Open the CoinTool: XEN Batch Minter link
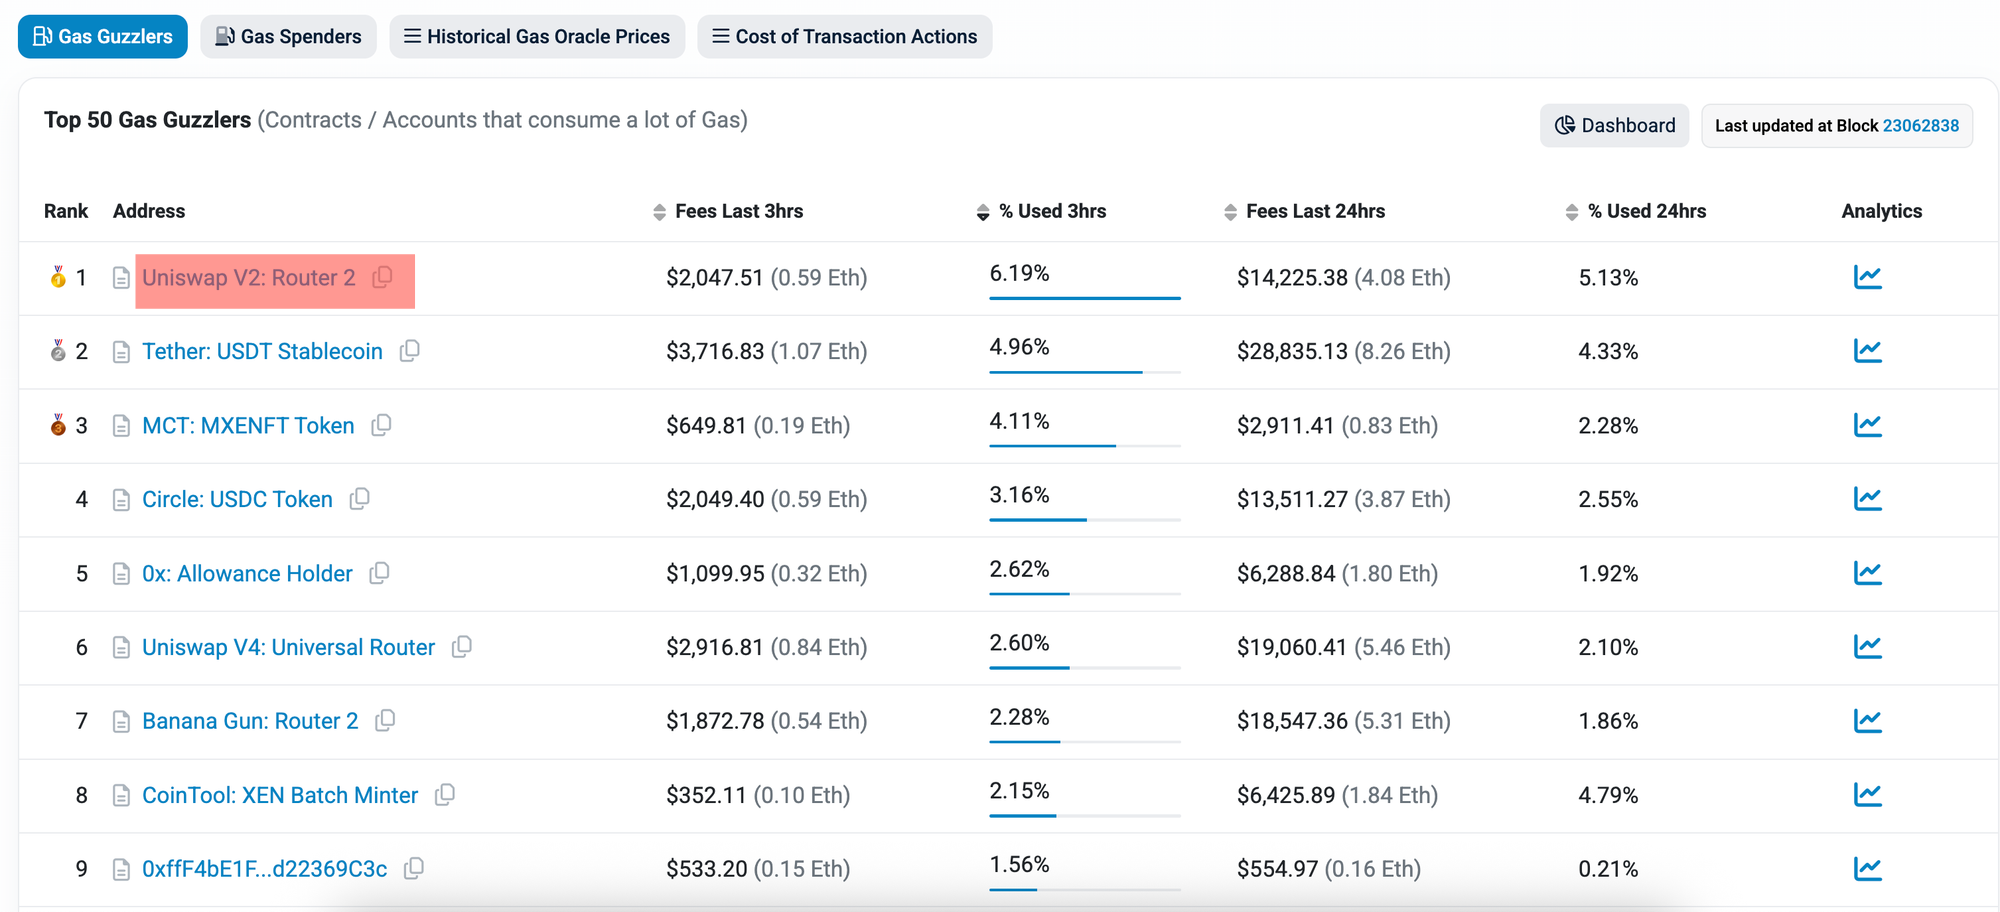Viewport: 2000px width, 912px height. (x=280, y=796)
